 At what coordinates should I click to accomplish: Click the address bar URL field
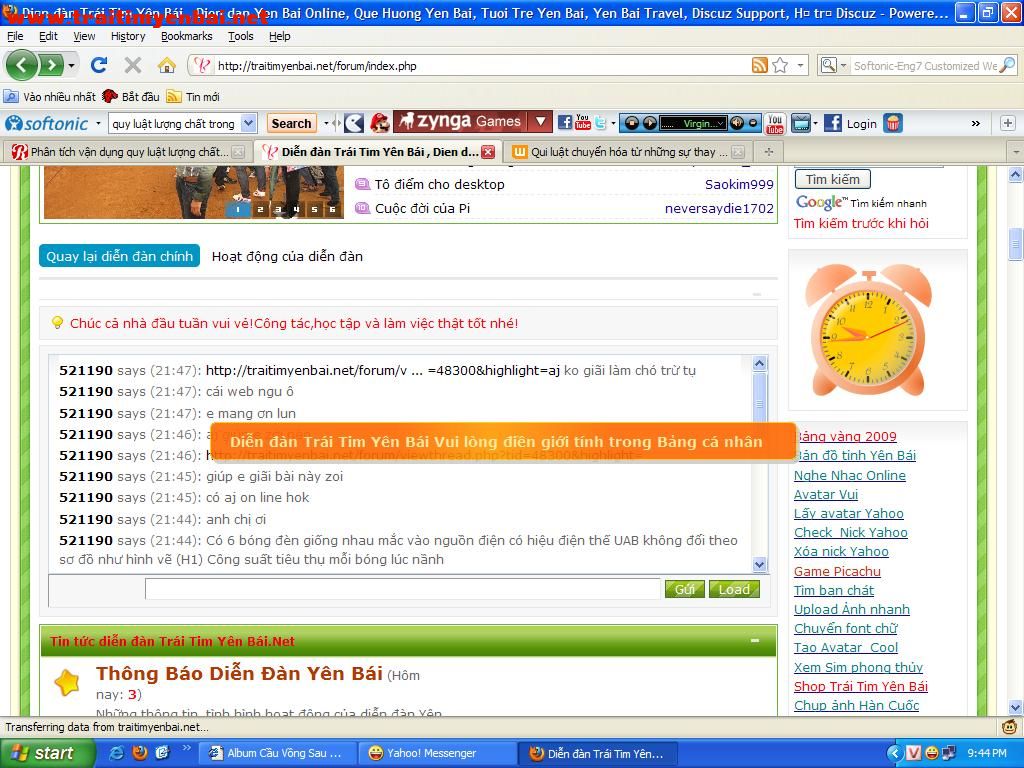(482, 65)
